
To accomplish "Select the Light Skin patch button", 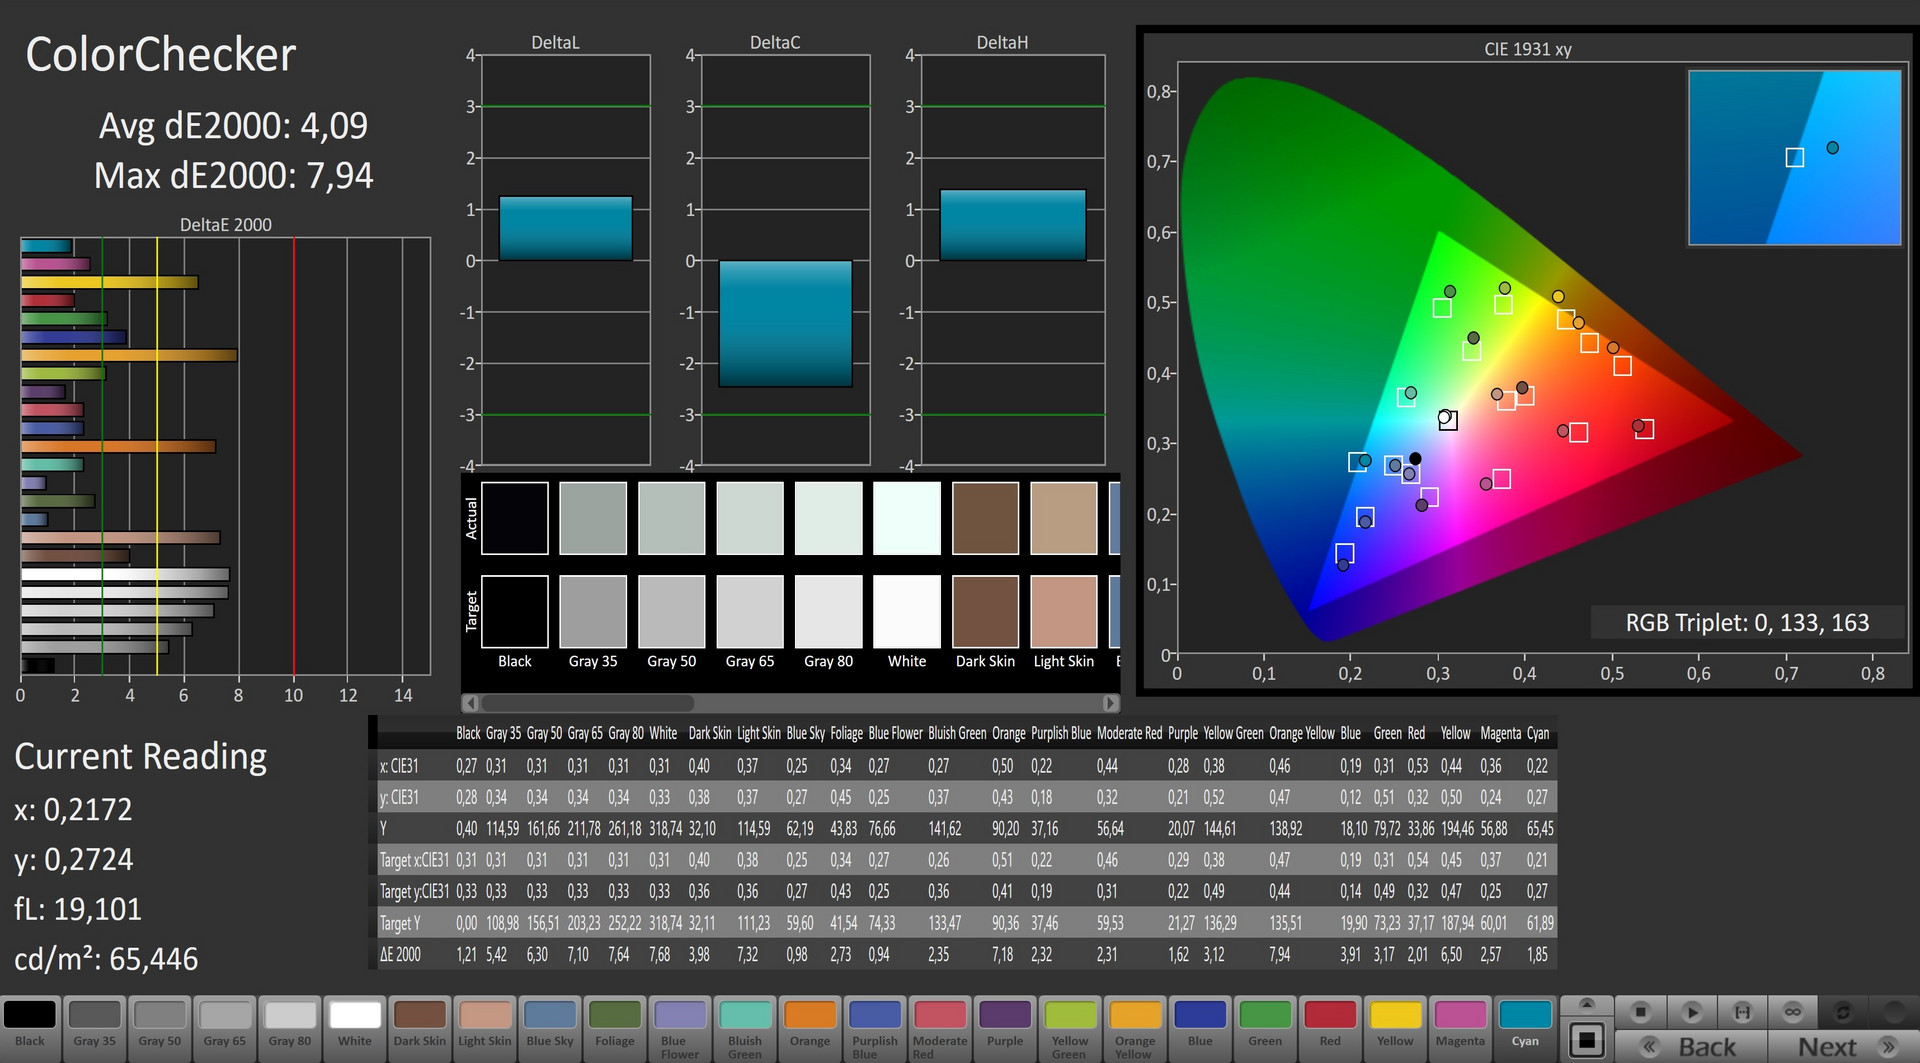I will 485,1028.
